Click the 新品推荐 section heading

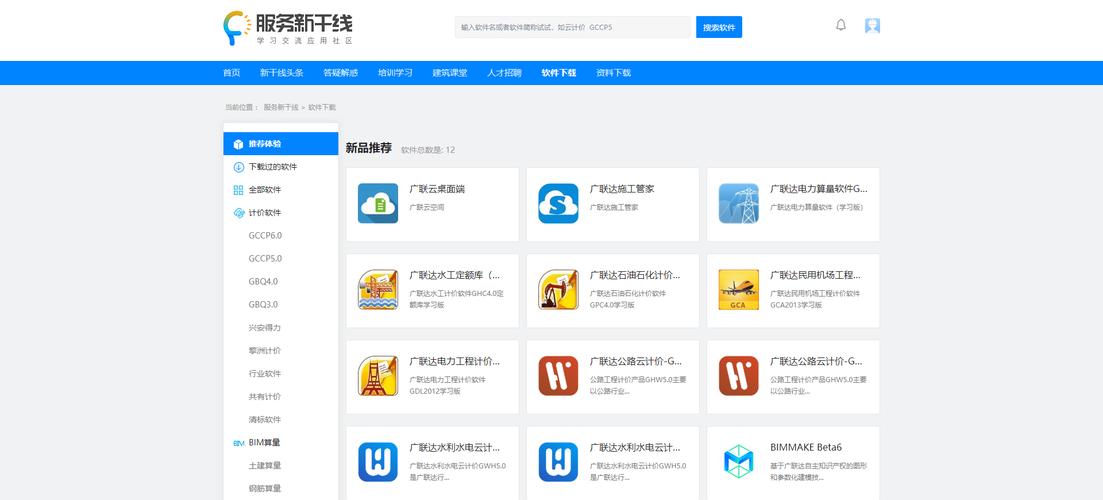pyautogui.click(x=369, y=148)
